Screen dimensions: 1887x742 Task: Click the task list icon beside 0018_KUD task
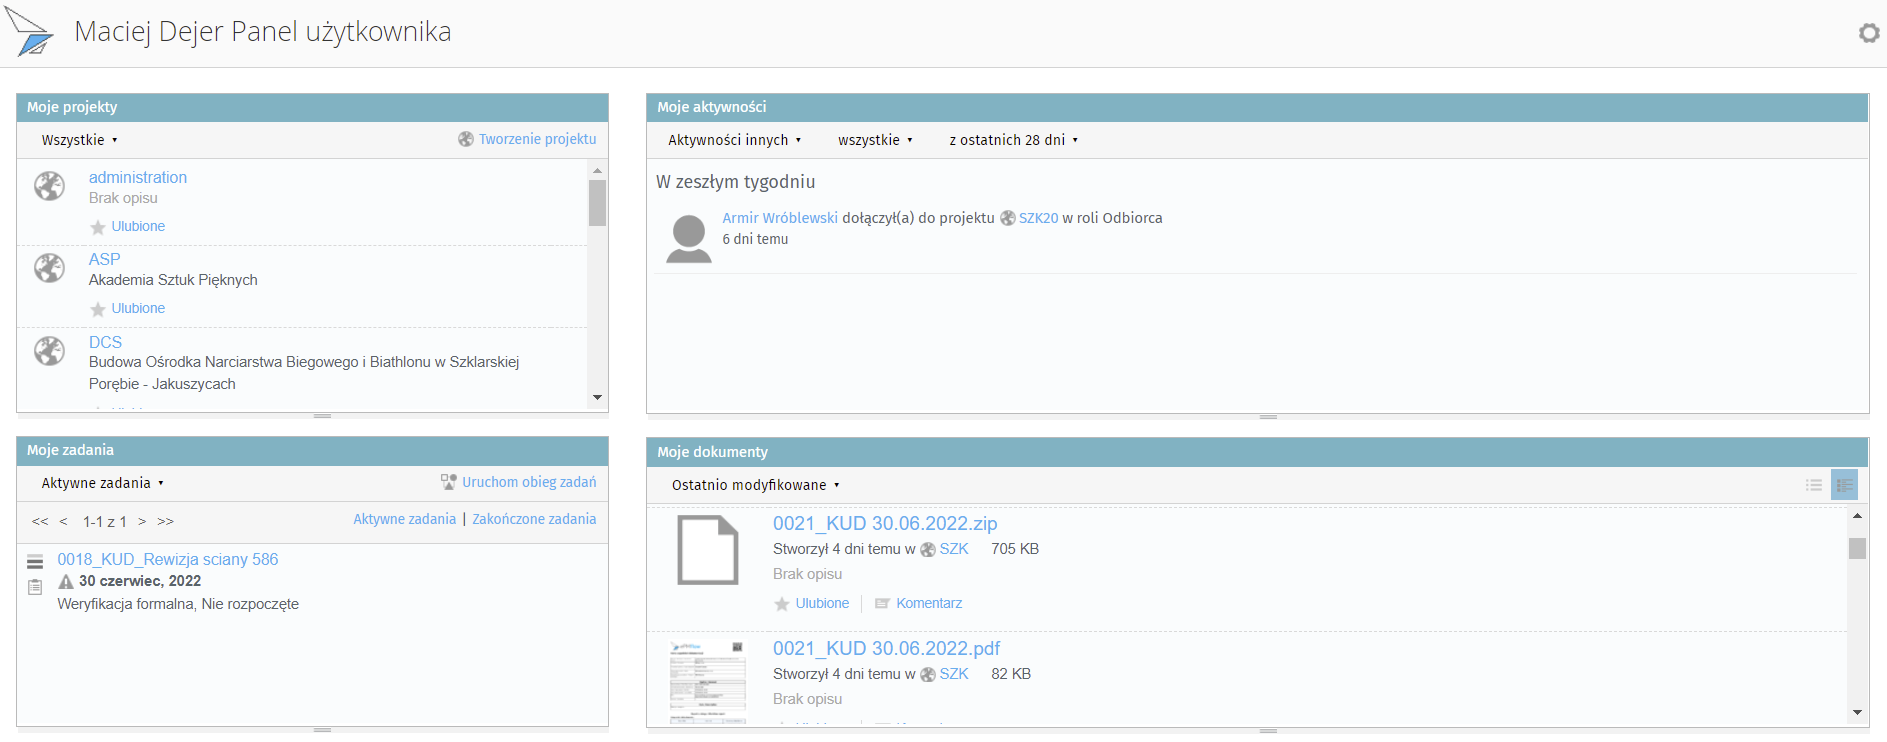35,561
